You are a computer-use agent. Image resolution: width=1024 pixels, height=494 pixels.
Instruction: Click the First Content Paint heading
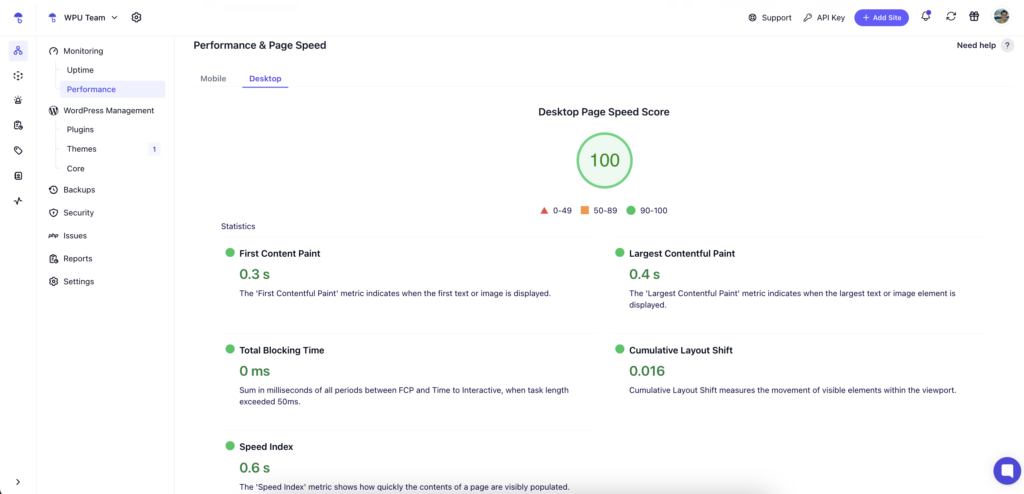[x=280, y=254]
